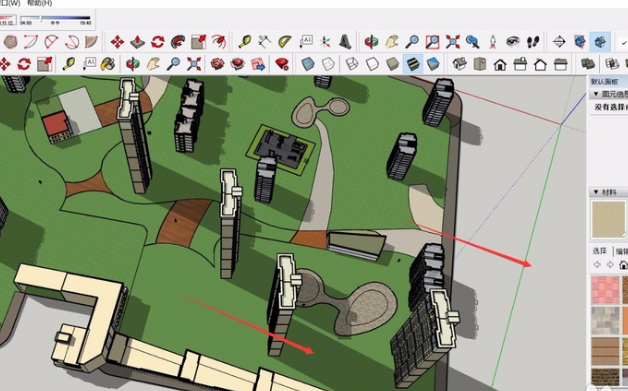Click the Polygon drawing tool
This screenshot has height=391, width=628.
click(x=10, y=42)
